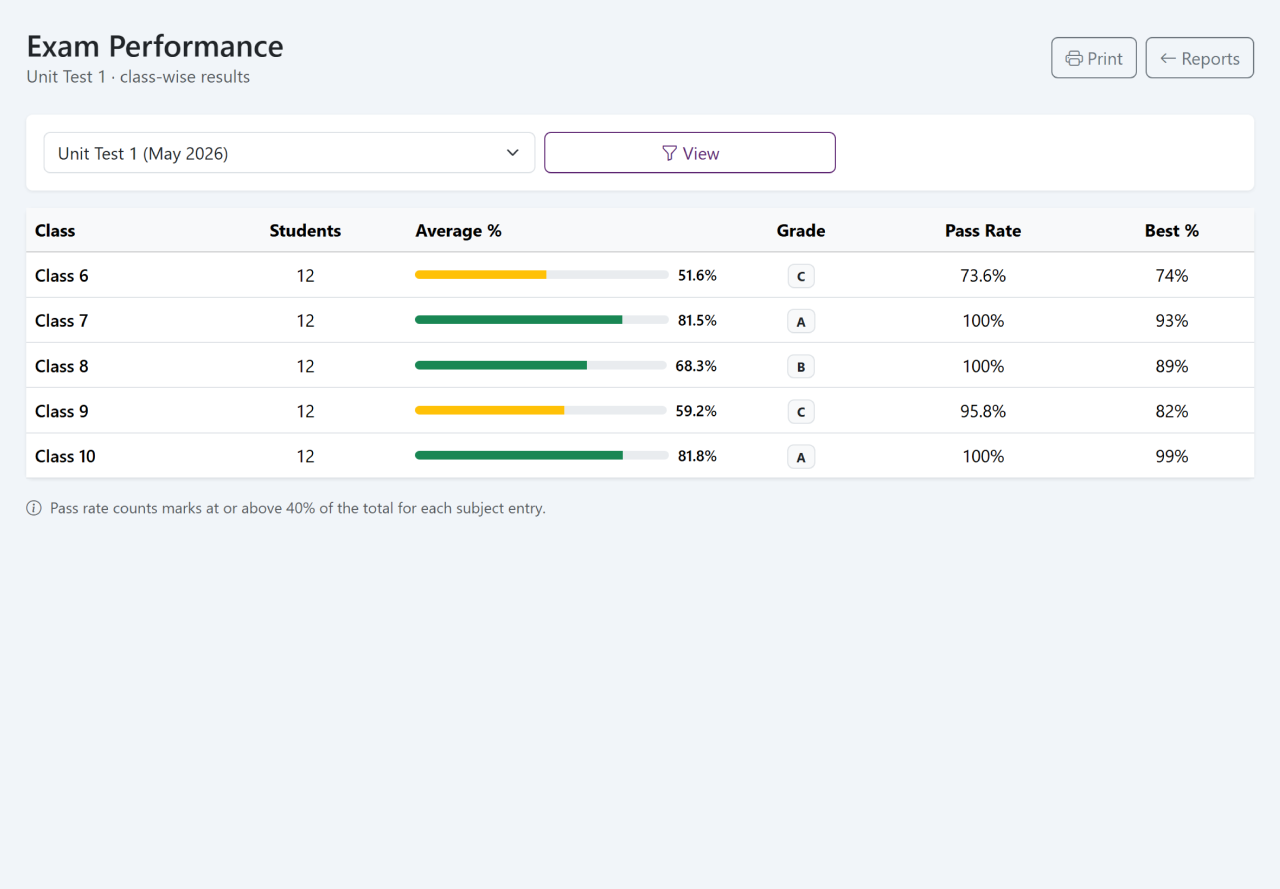The image size is (1280, 889).
Task: Click the Class 9 students count cell
Action: click(305, 411)
